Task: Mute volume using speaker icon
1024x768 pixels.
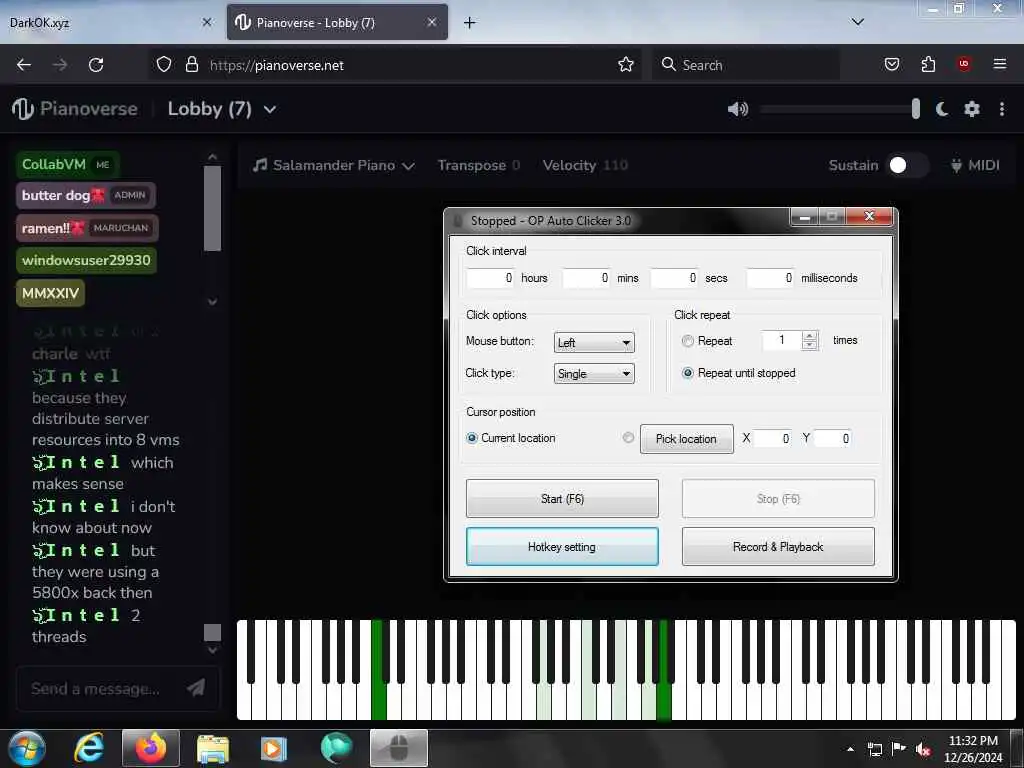Action: click(737, 109)
